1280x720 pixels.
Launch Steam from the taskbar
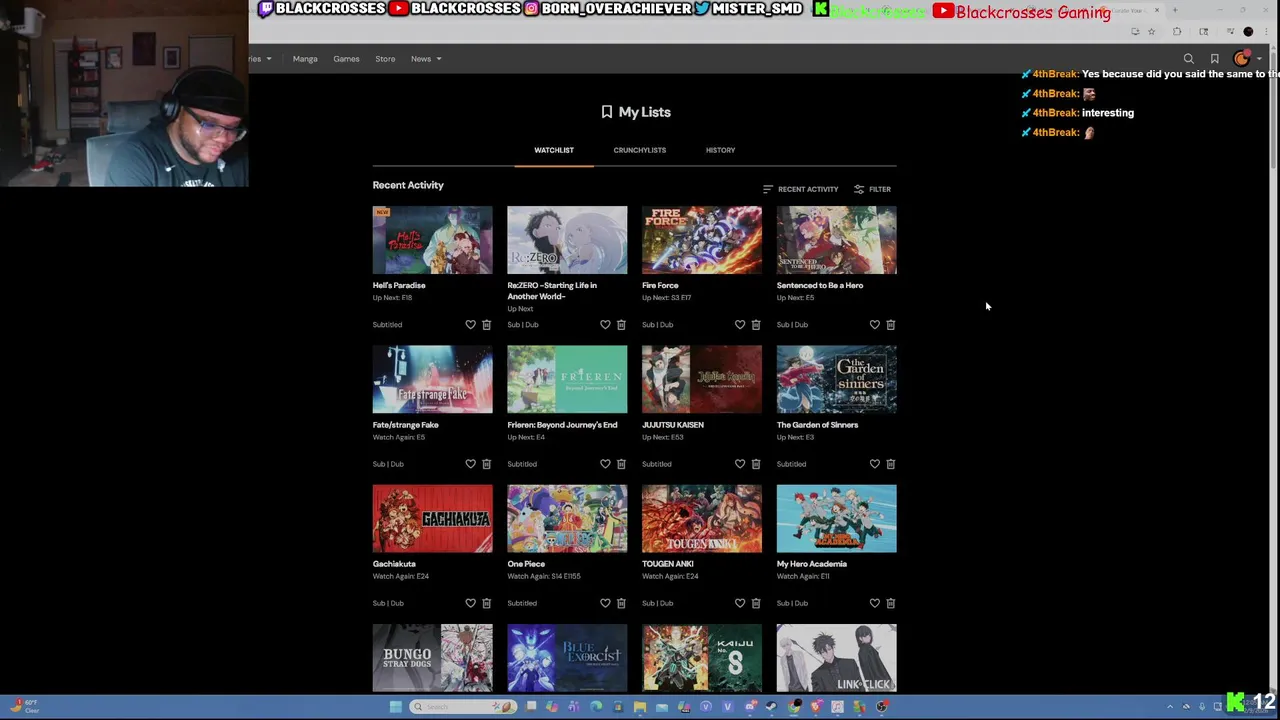pos(772,707)
